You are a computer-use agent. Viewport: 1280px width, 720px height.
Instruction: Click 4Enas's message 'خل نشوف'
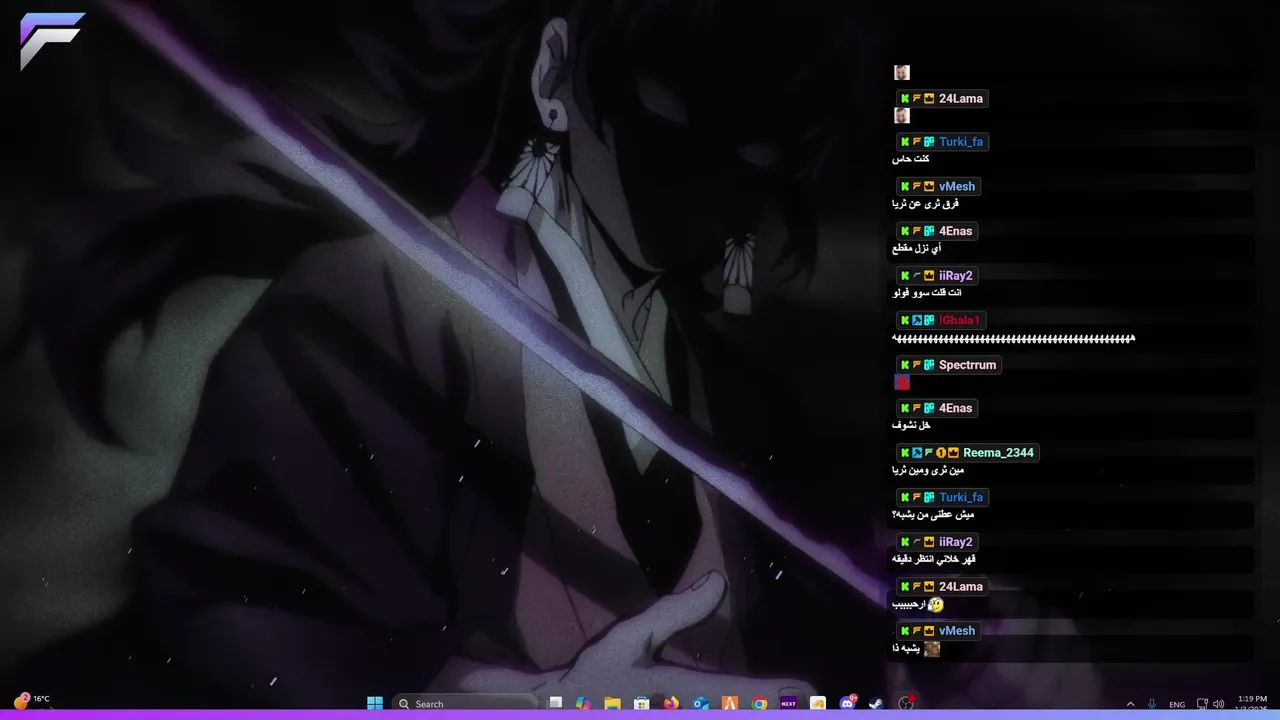click(911, 425)
